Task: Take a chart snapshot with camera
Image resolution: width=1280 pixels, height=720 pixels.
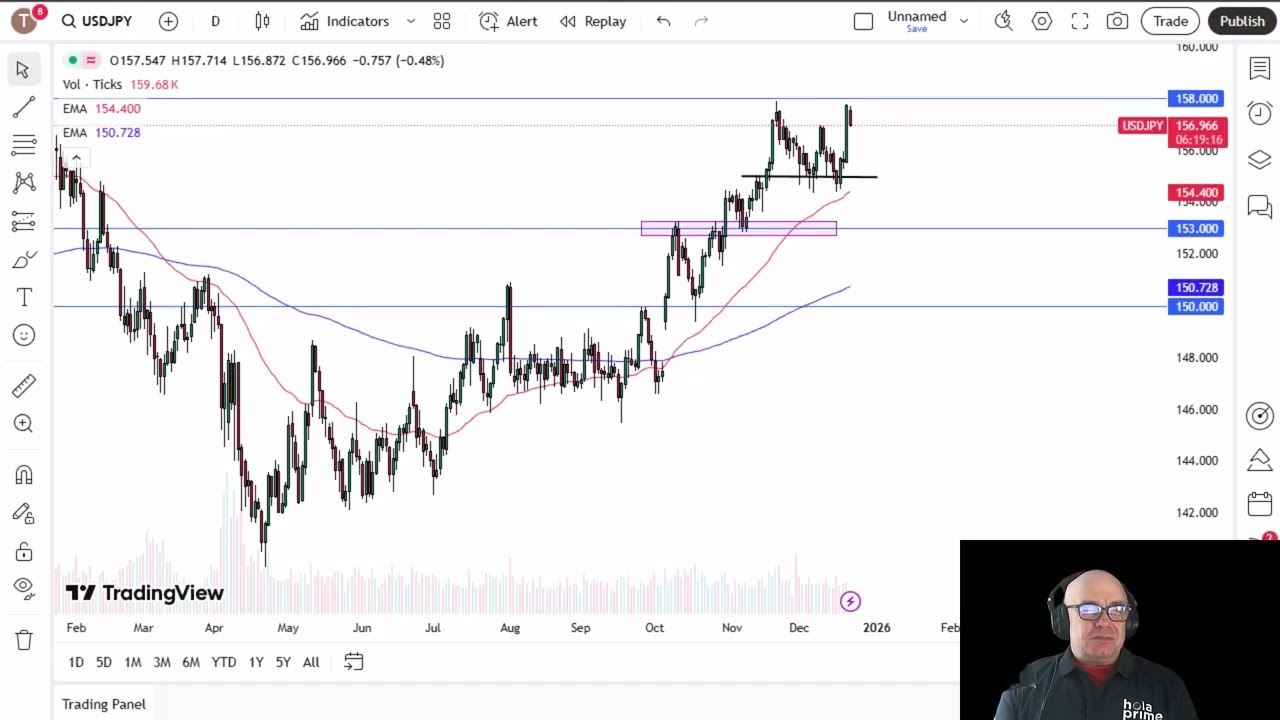Action: pyautogui.click(x=1118, y=21)
